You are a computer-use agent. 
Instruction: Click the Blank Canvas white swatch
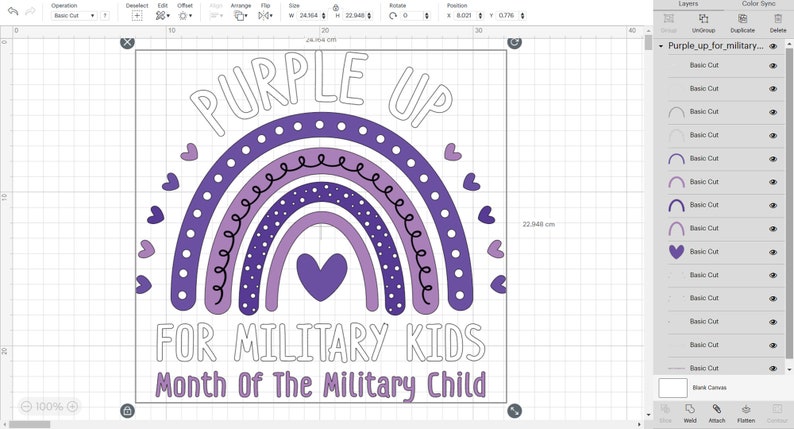pyautogui.click(x=672, y=388)
